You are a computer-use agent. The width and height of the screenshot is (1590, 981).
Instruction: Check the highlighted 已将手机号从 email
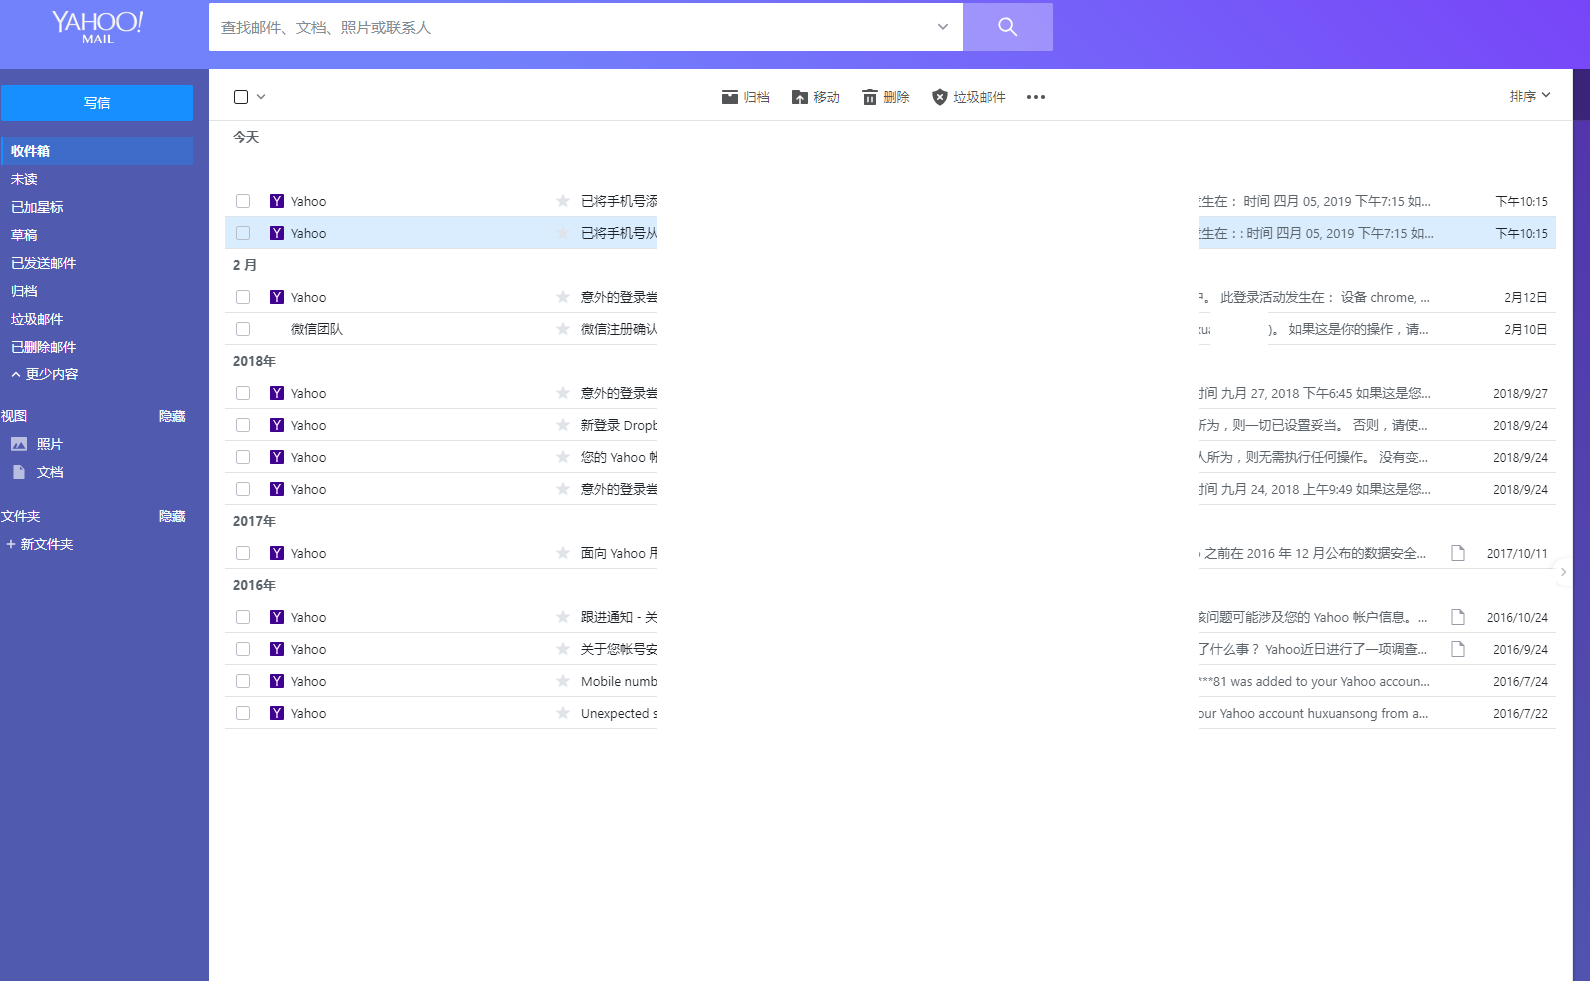243,233
